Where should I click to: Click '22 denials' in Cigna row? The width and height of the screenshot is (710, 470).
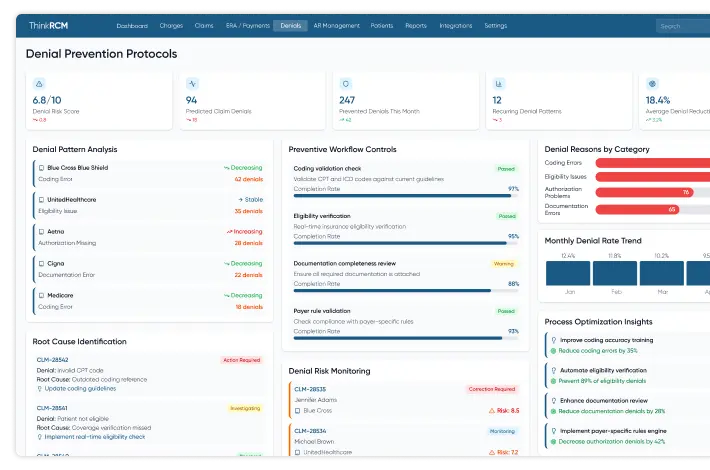coord(249,275)
